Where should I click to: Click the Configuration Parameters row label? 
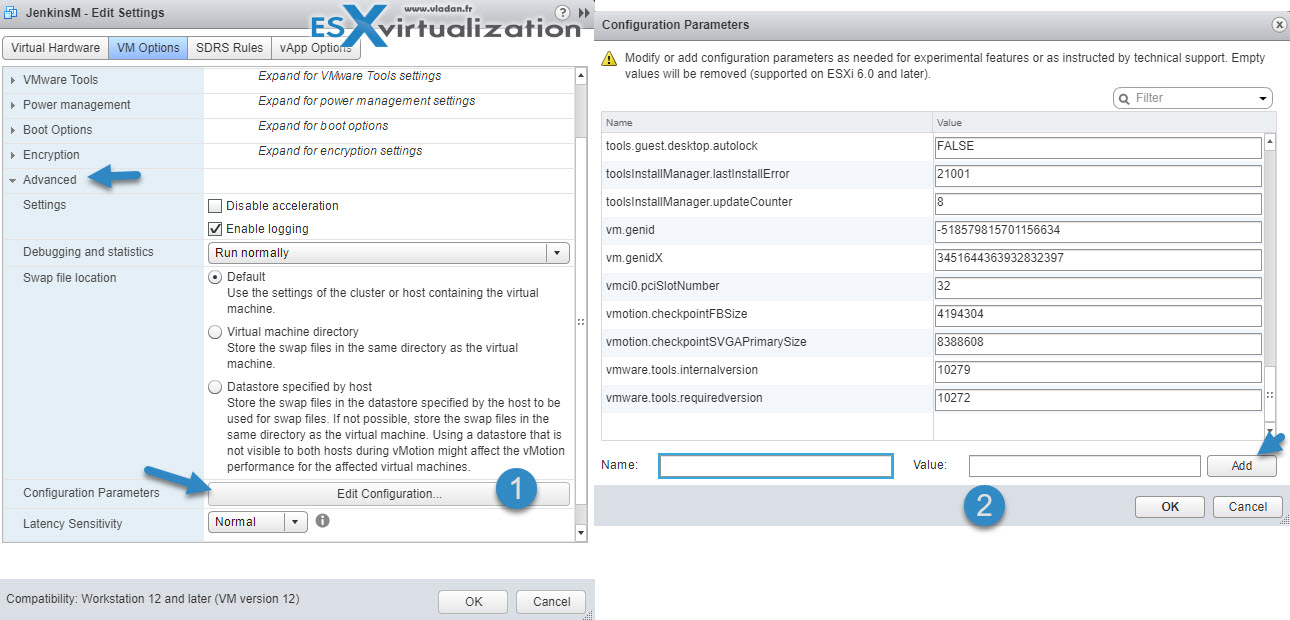91,493
